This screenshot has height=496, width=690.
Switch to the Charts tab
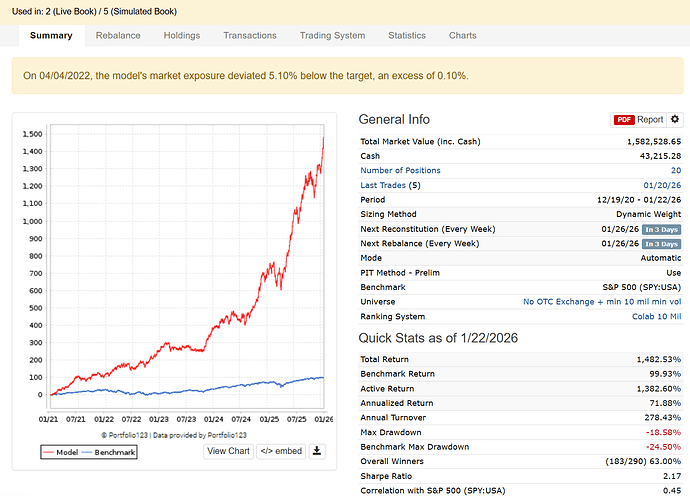pyautogui.click(x=463, y=35)
